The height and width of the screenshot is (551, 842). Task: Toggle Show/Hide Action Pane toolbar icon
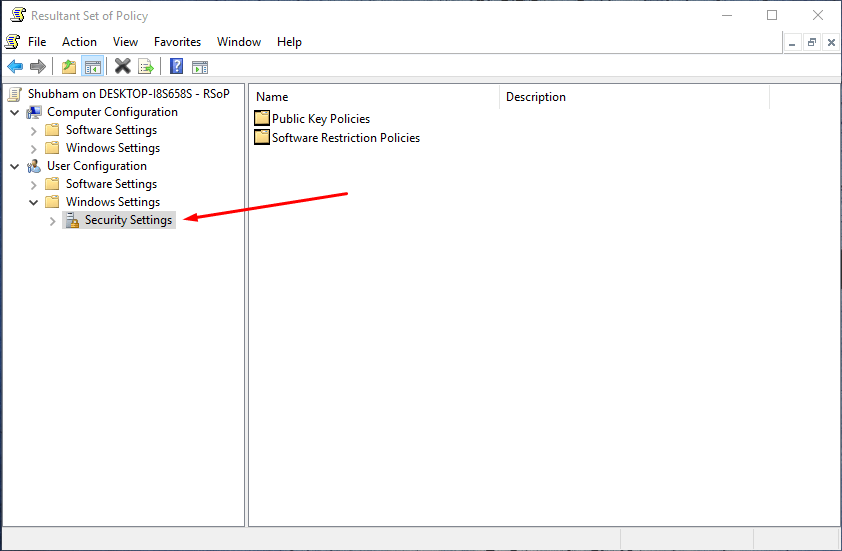pos(200,67)
